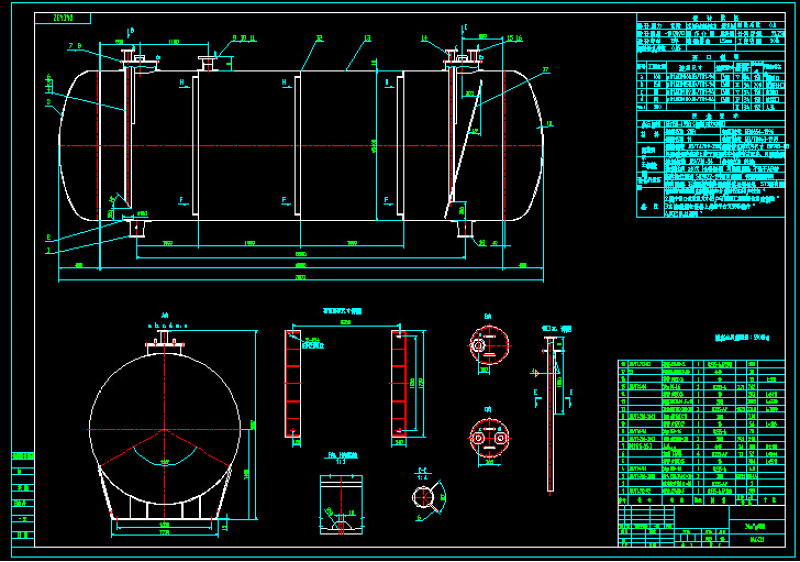Select the third internal stiffening ring
This screenshot has width=800, height=562.
pyautogui.click(x=401, y=145)
